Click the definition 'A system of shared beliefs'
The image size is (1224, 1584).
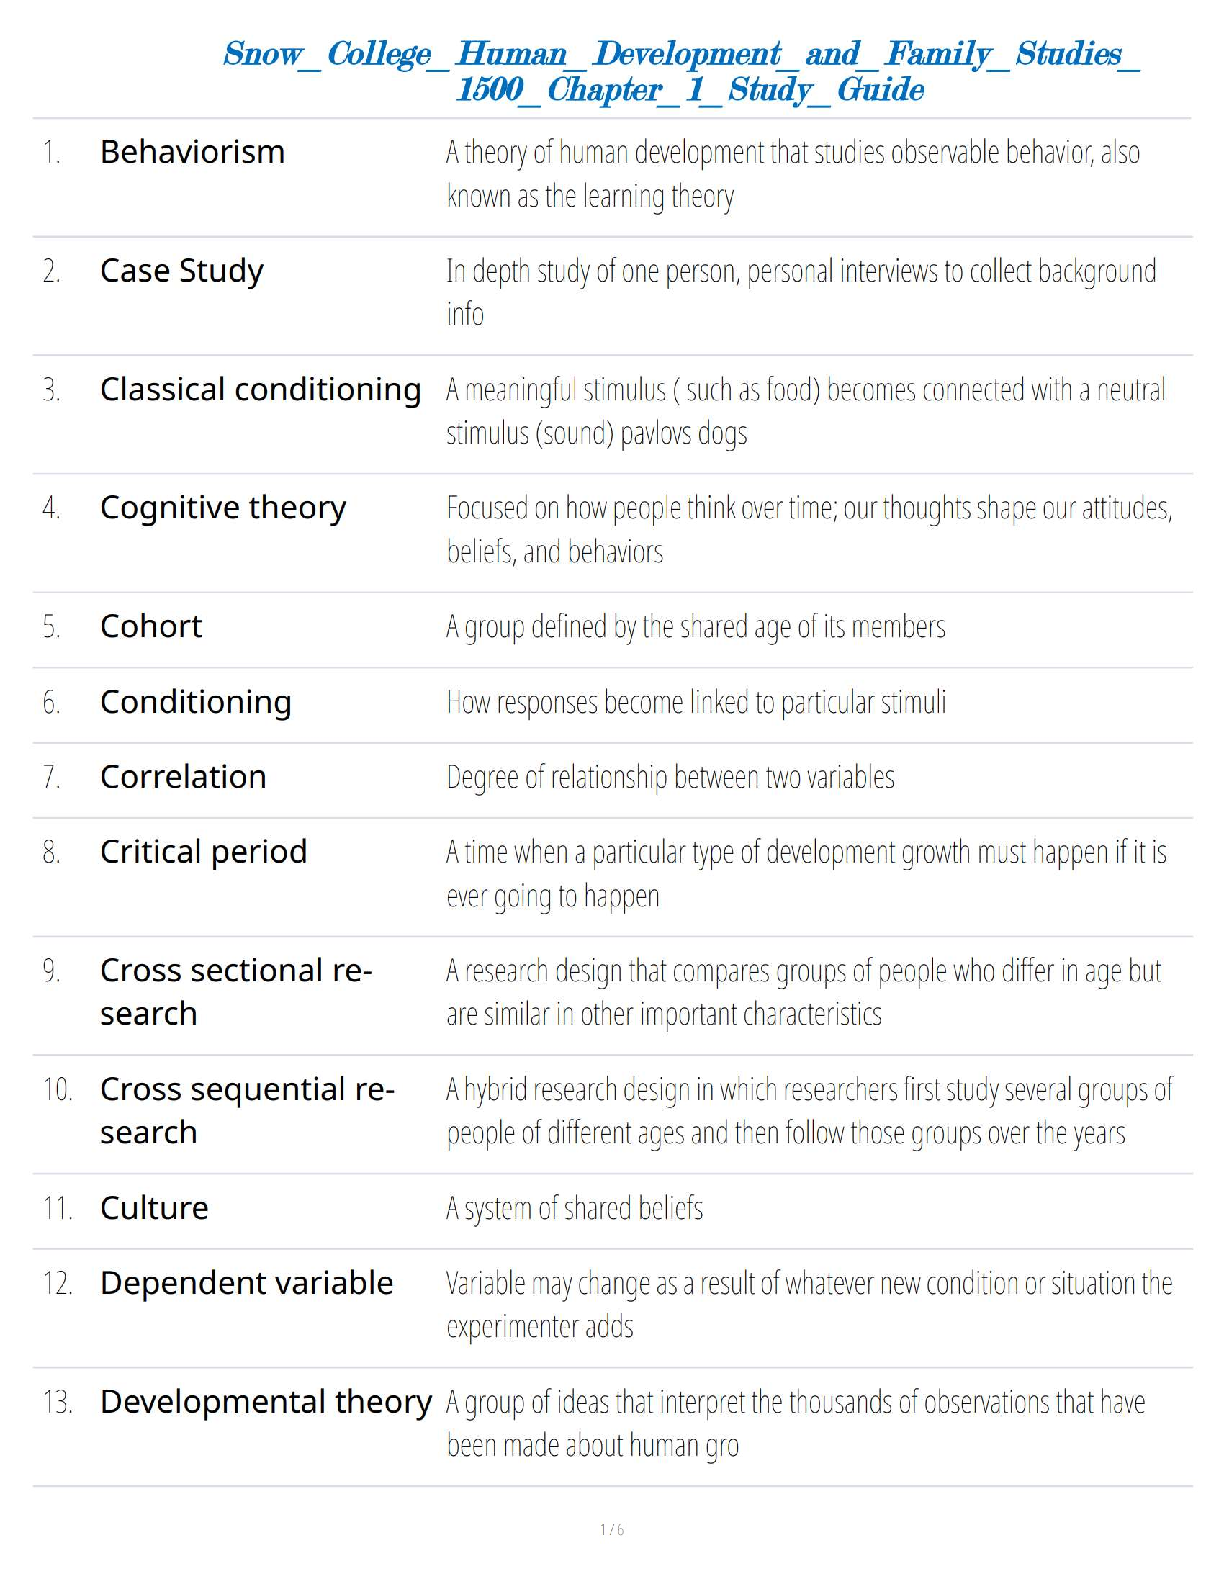point(575,1208)
